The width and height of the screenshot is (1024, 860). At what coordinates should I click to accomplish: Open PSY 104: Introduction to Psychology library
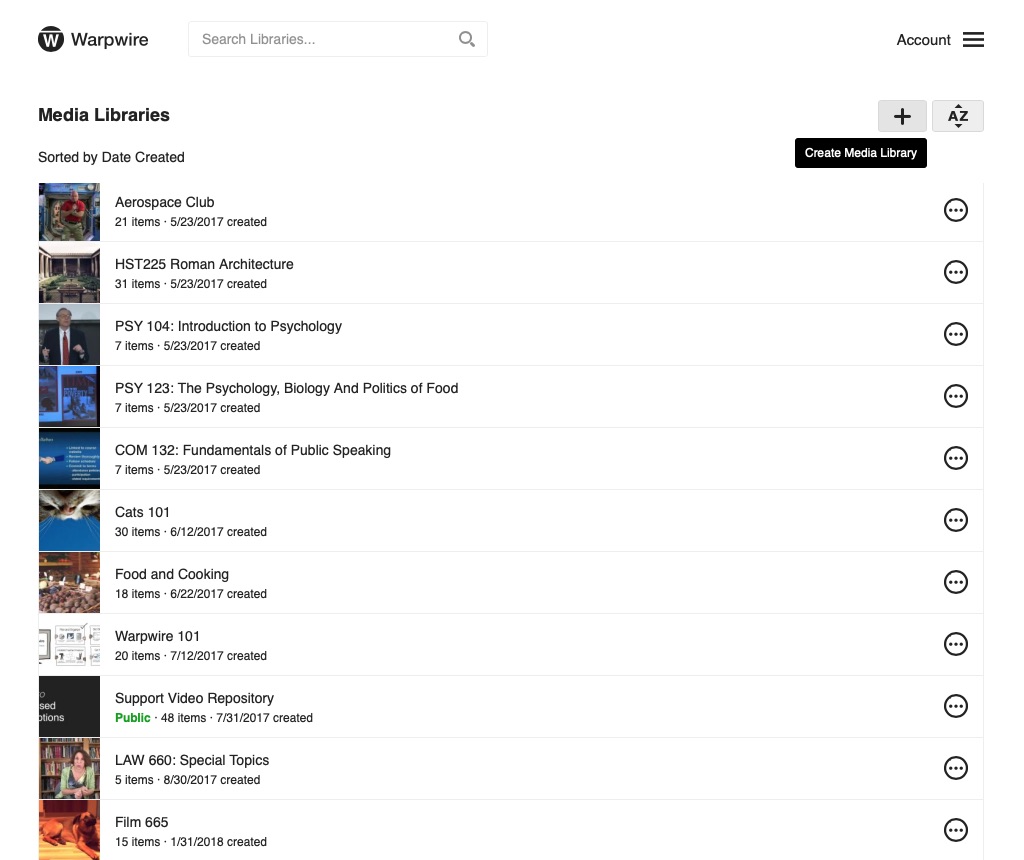(x=228, y=326)
